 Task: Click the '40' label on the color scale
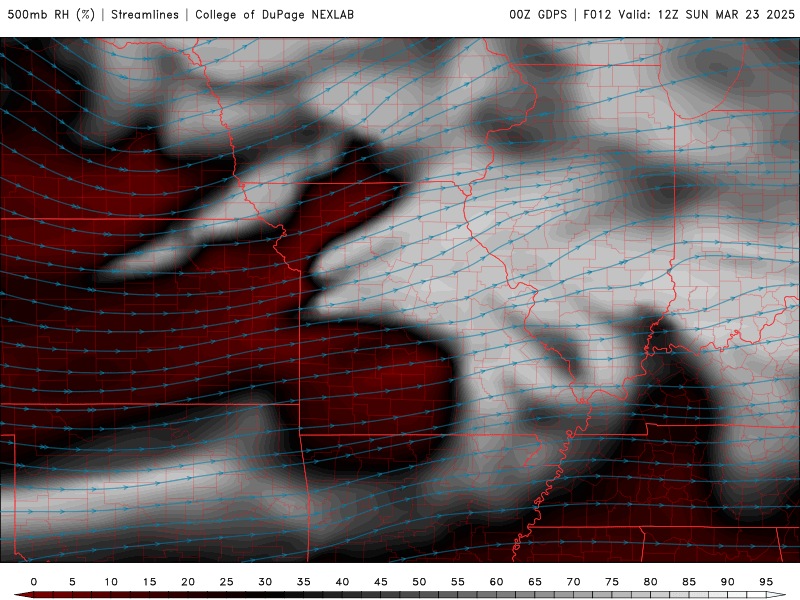tap(342, 582)
